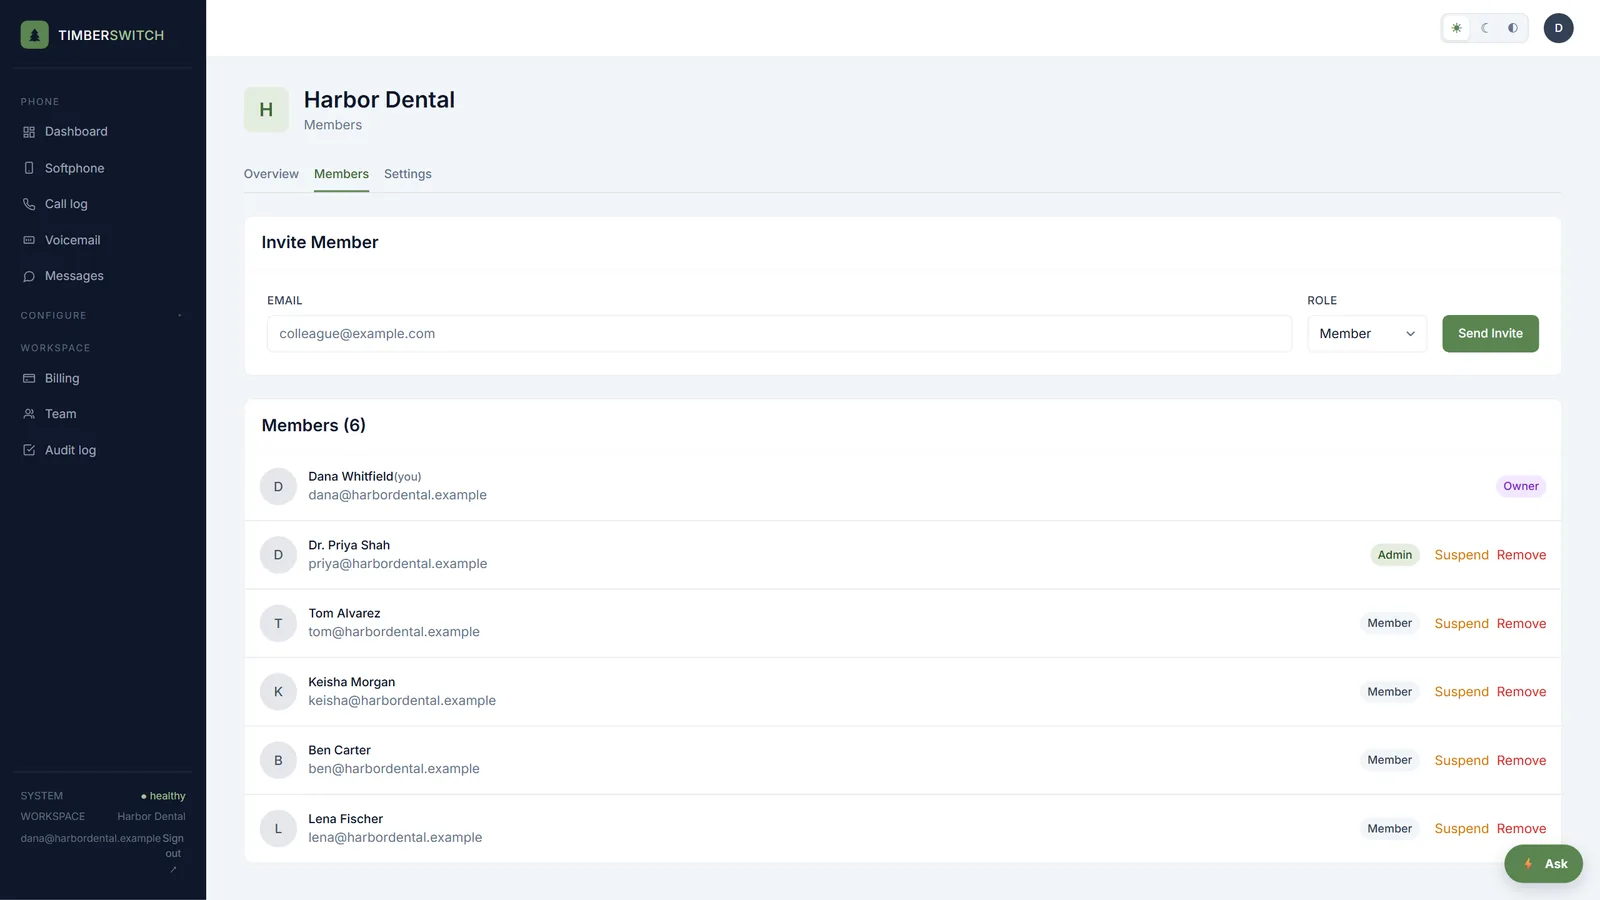Click Tom Alvarez's T avatar
Viewport: 1600px width, 900px height.
[x=278, y=623]
